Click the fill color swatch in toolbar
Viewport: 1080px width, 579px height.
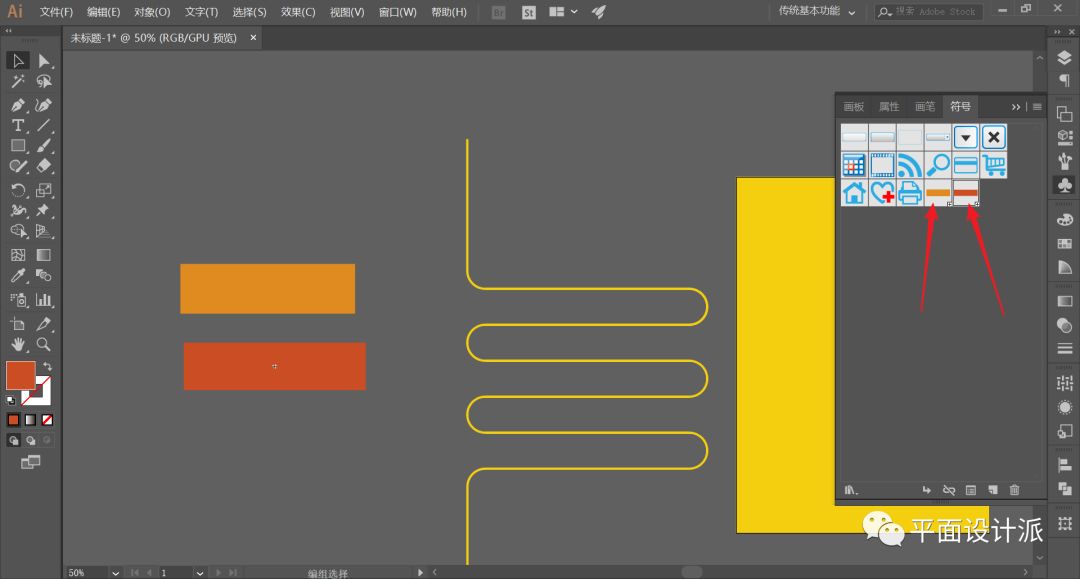[20, 375]
